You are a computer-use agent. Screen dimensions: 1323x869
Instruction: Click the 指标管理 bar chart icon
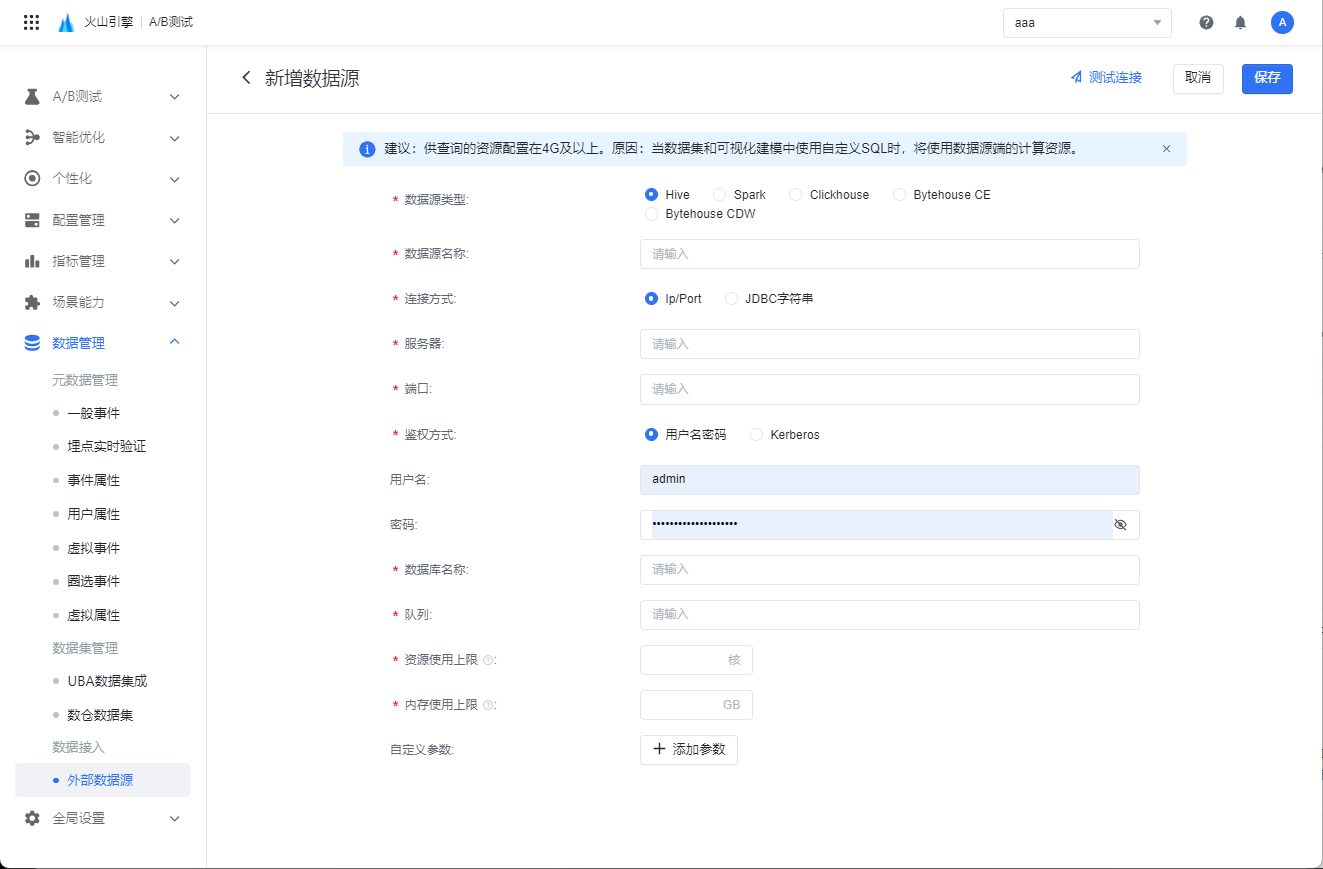pos(32,261)
